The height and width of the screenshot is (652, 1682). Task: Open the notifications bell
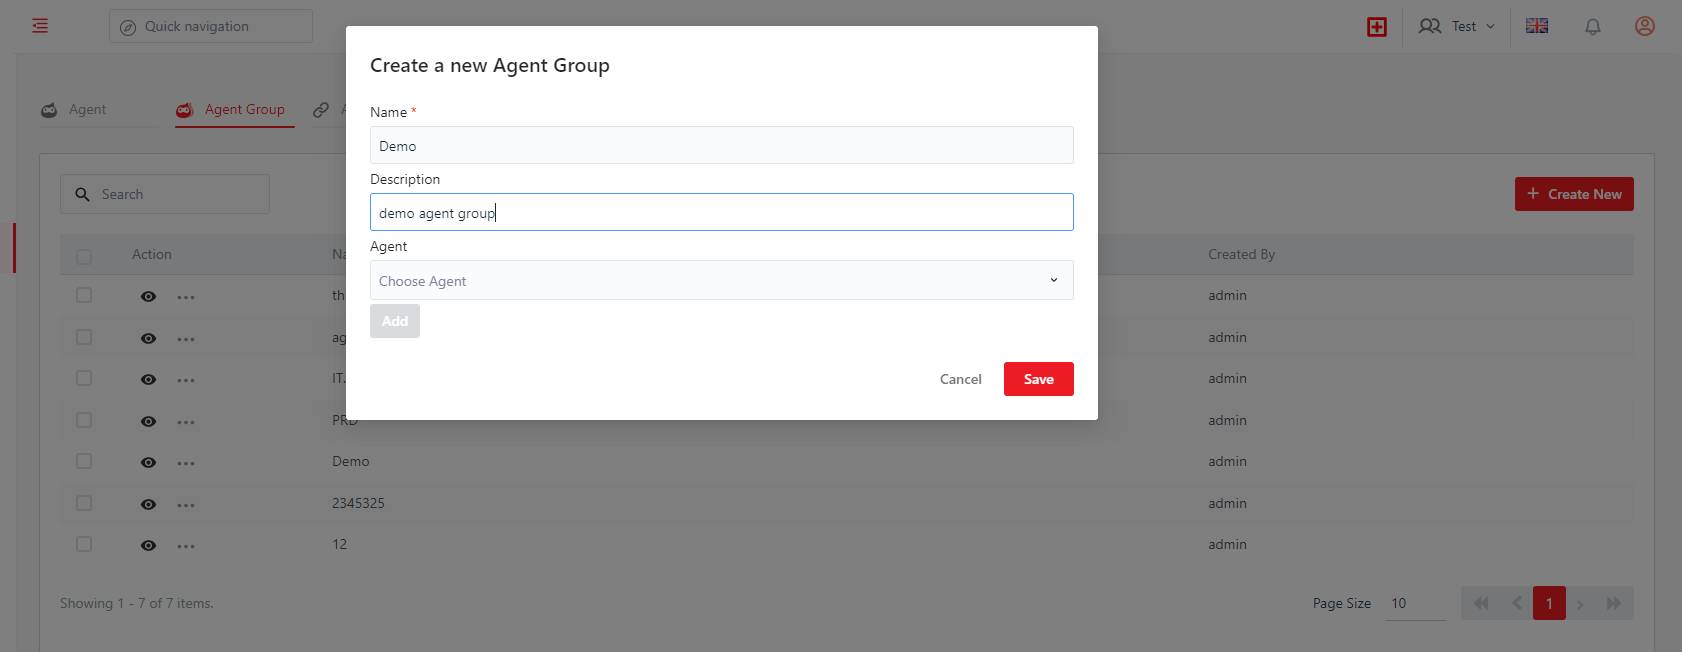coord(1593,27)
